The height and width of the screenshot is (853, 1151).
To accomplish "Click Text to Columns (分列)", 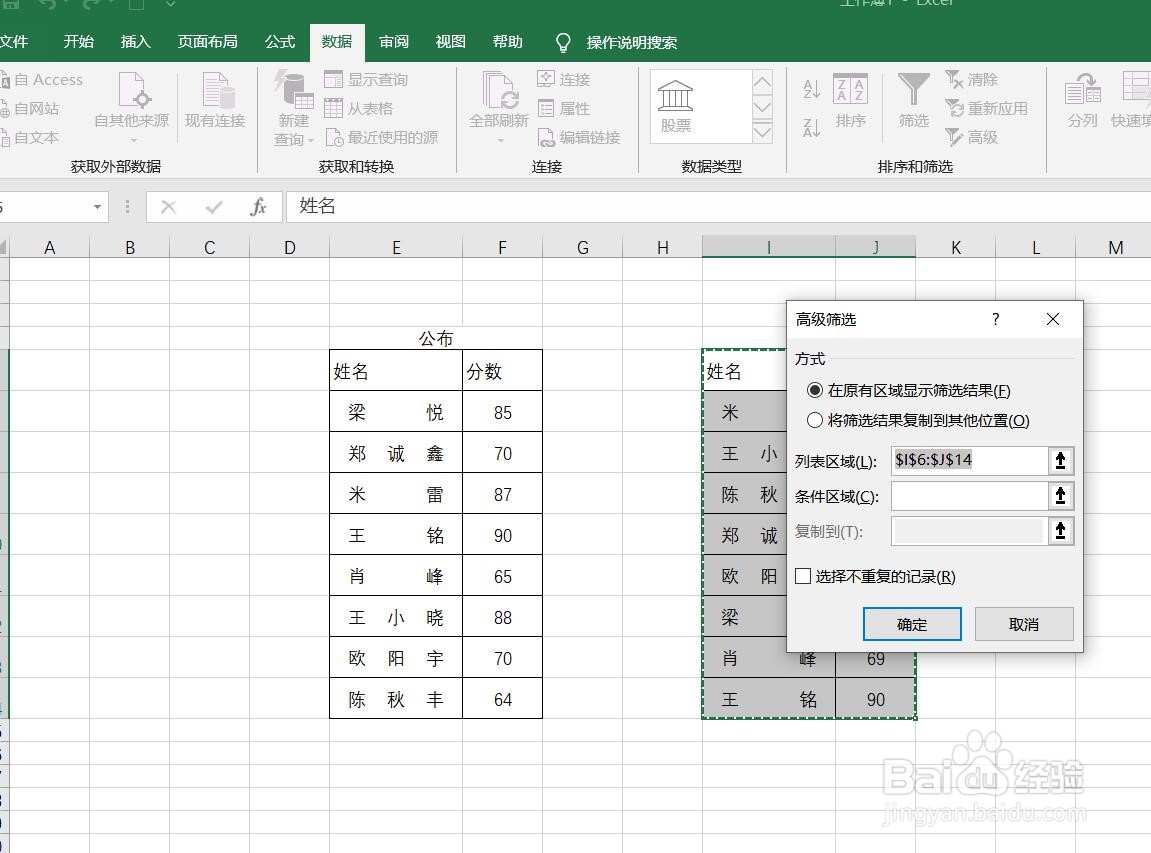I will tap(1083, 101).
